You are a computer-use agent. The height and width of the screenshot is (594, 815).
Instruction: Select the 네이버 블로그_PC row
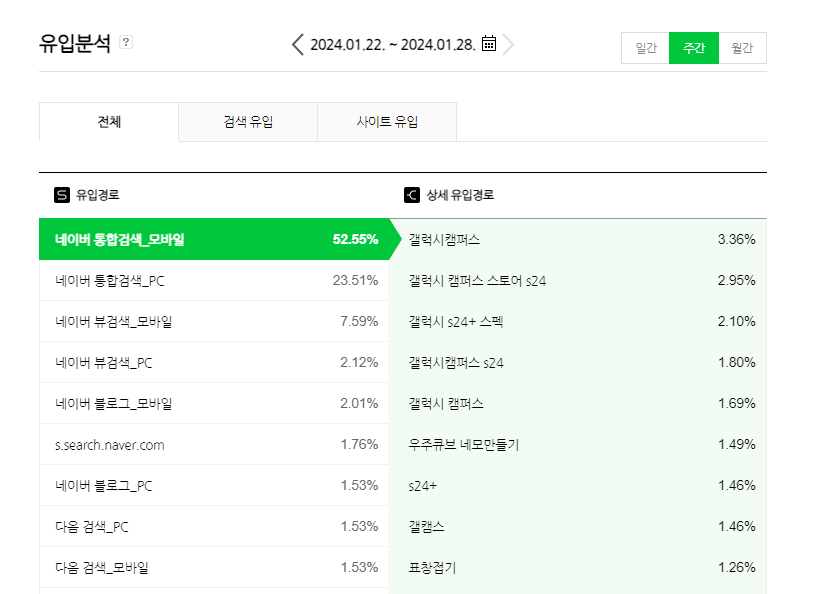tap(214, 485)
